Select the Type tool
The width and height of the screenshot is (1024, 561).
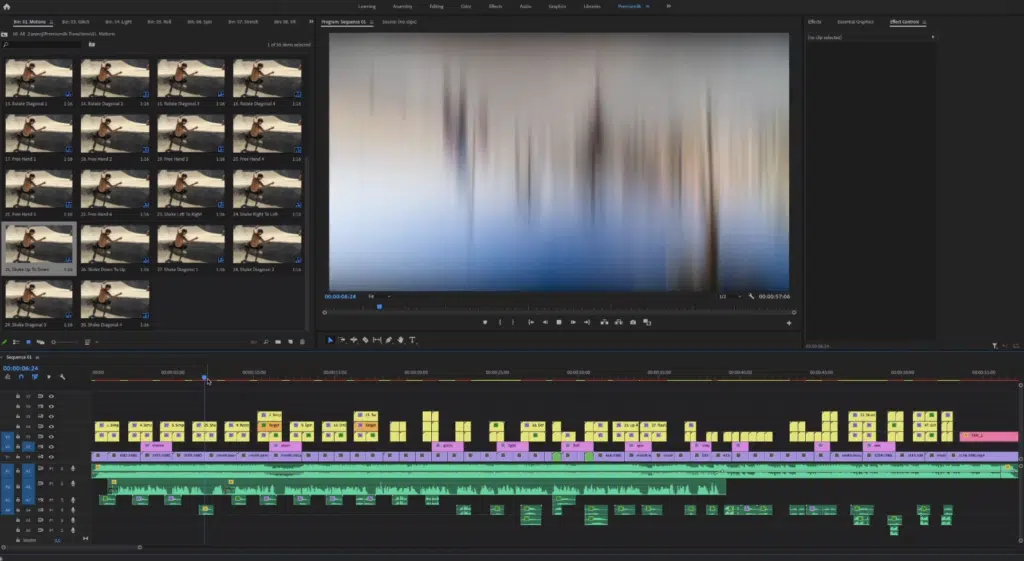412,340
